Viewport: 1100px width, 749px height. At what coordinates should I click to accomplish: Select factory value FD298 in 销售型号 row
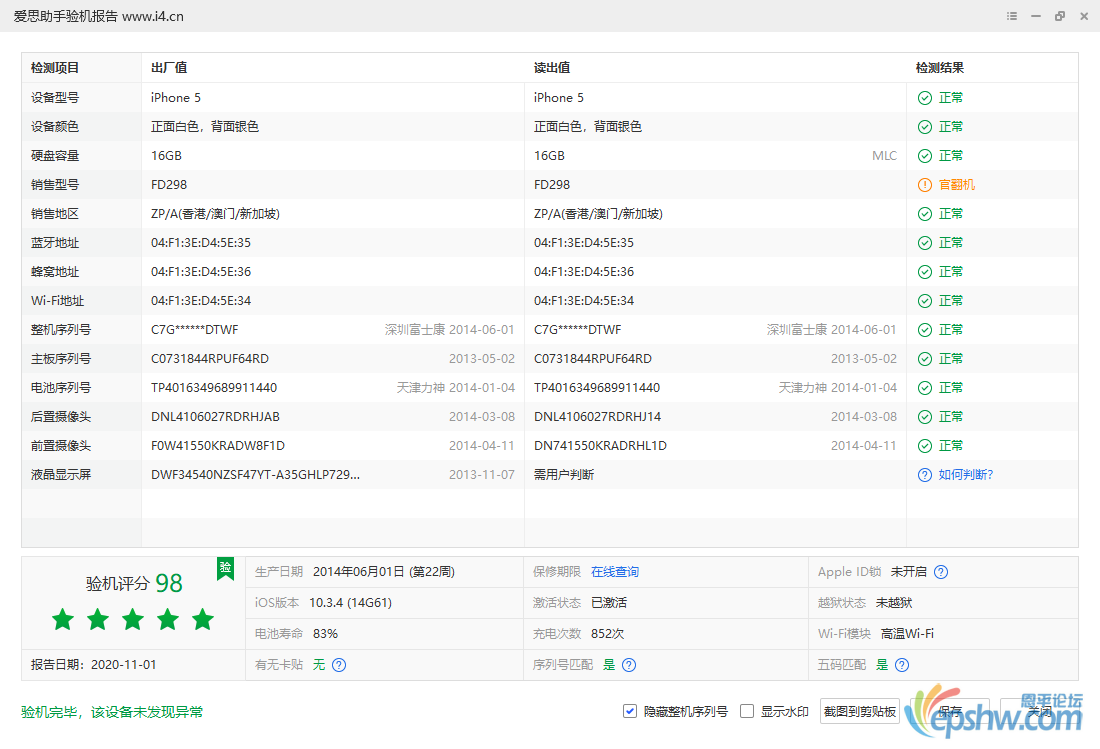click(x=169, y=184)
